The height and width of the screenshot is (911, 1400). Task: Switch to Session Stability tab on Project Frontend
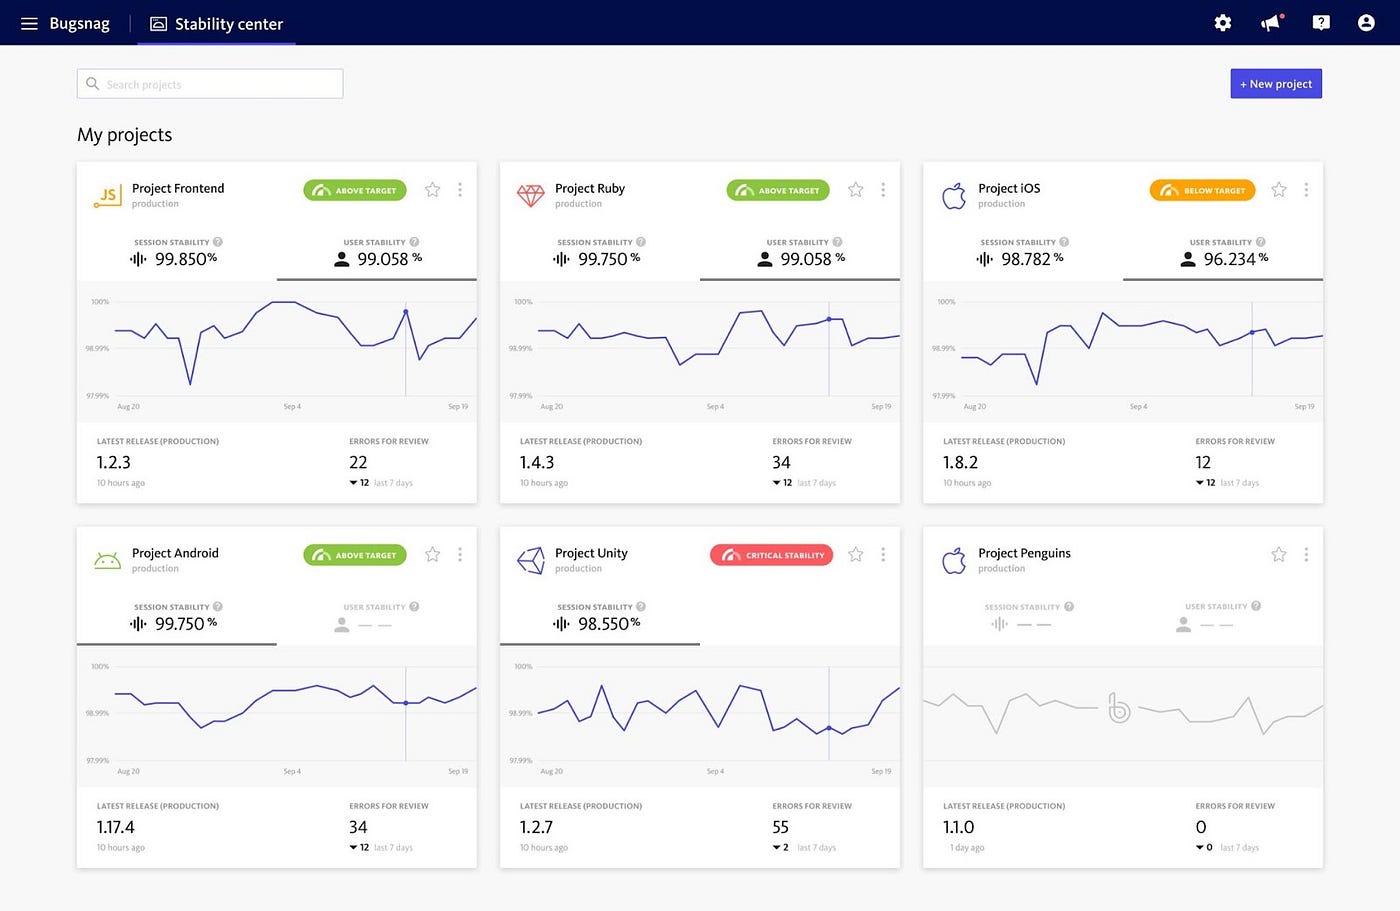[175, 250]
